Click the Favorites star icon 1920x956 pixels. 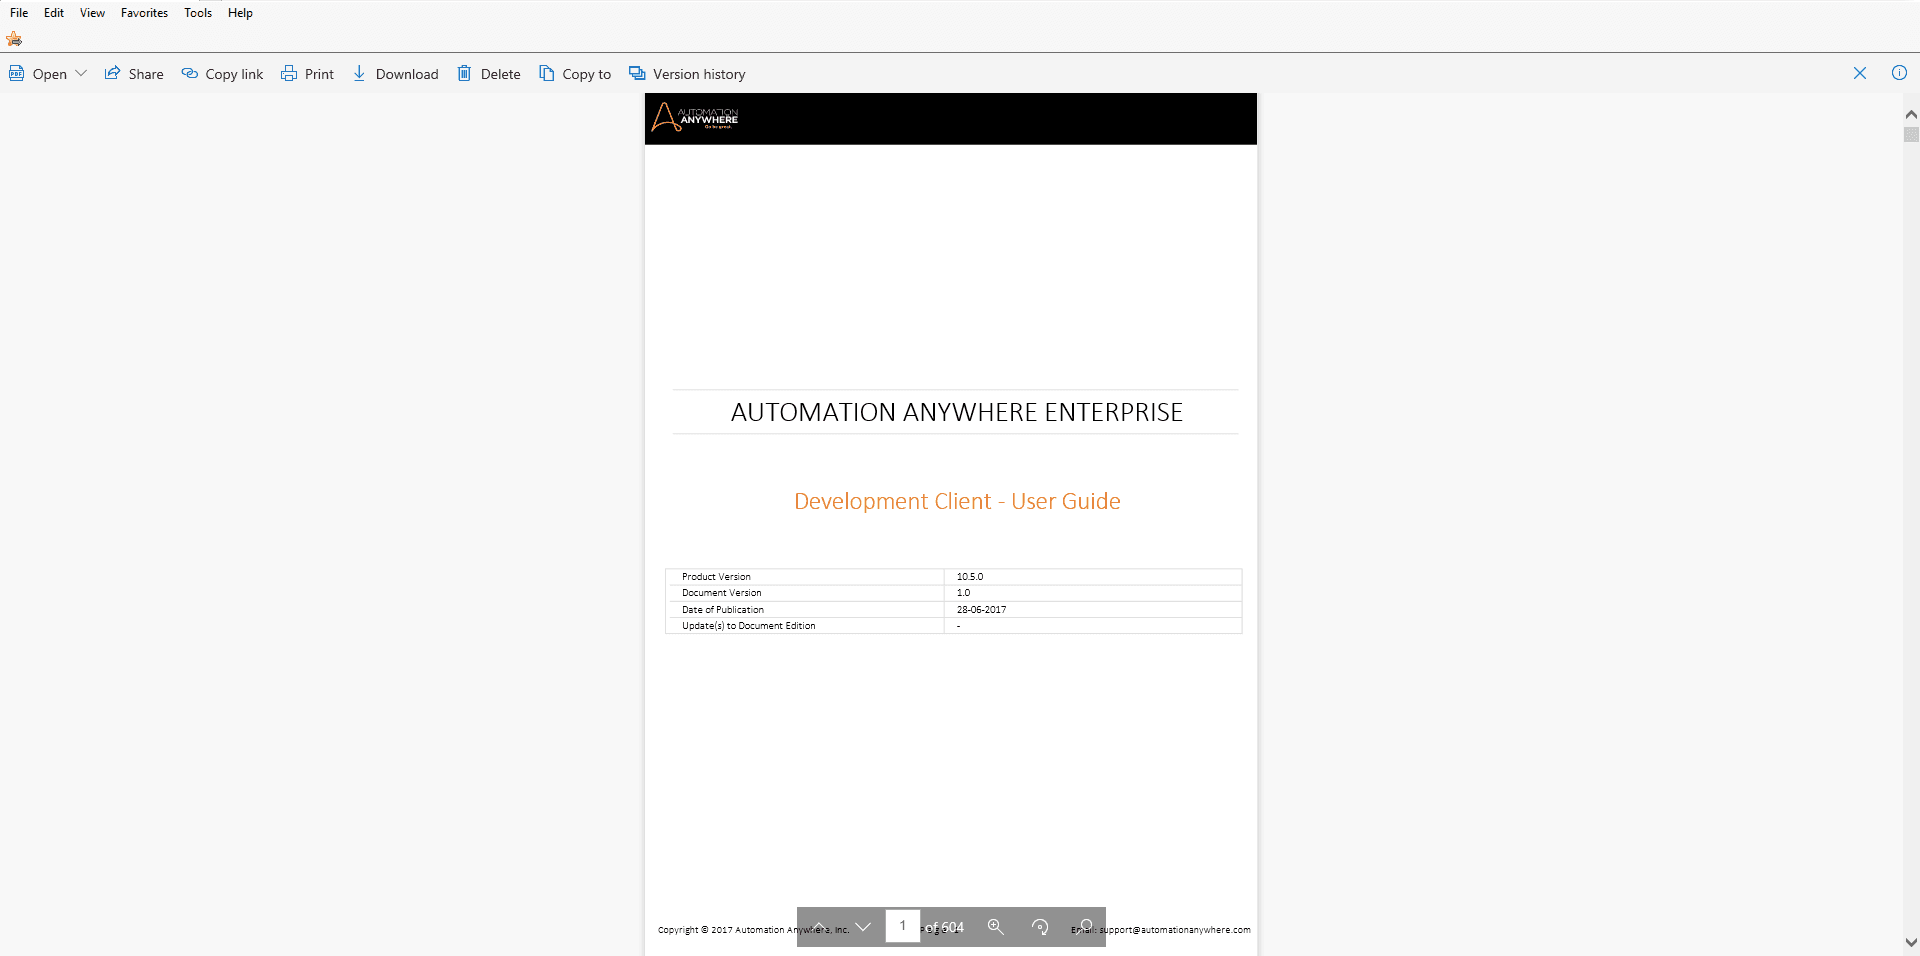click(x=14, y=39)
